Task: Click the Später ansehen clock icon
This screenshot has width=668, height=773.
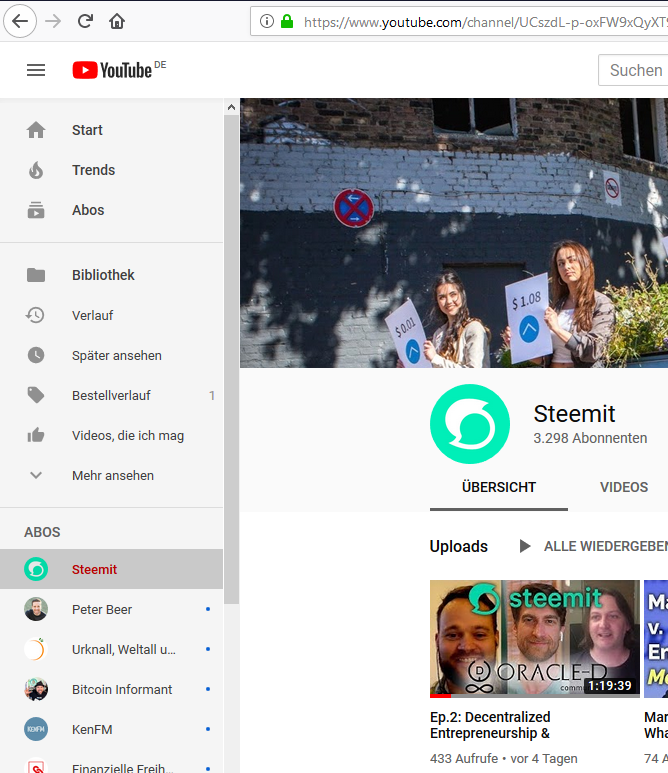Action: tap(36, 355)
